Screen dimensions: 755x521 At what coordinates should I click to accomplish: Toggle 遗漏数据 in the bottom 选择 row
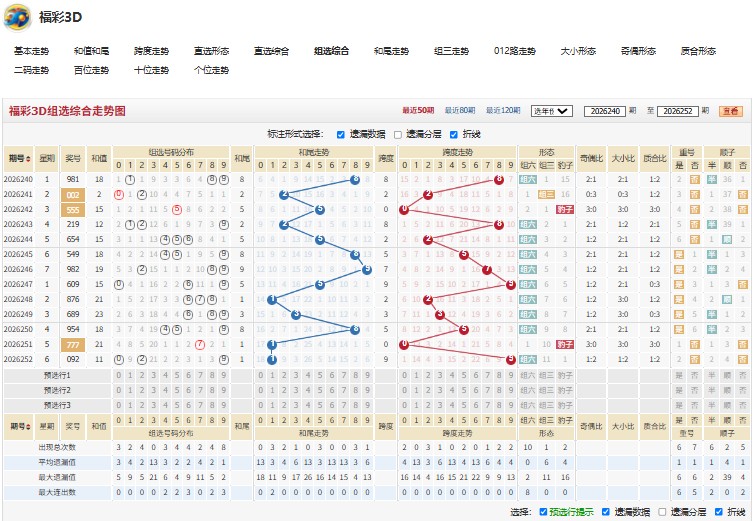tap(606, 512)
